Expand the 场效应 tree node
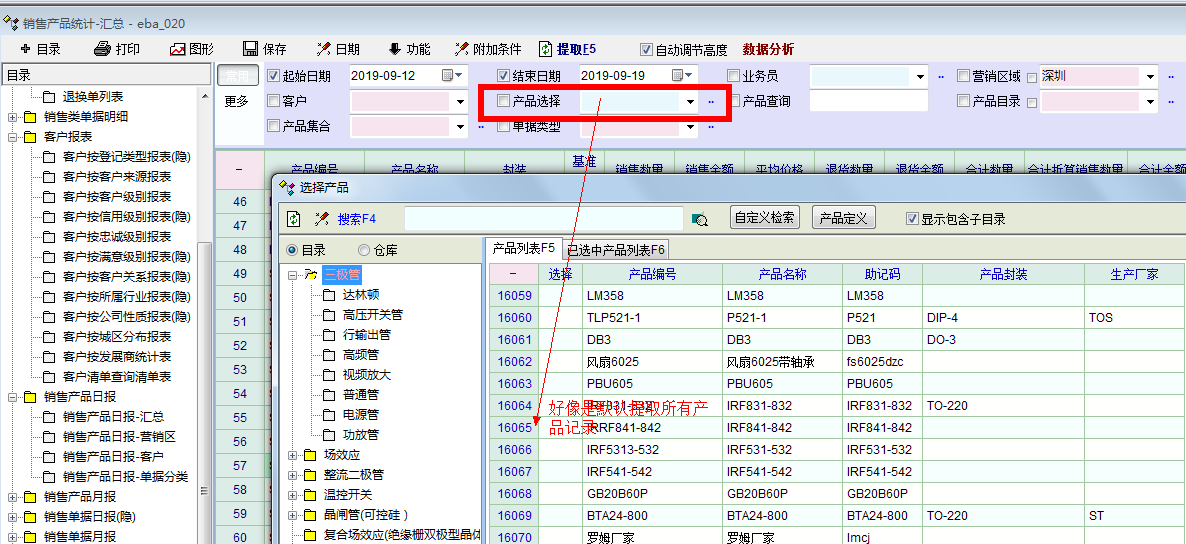This screenshot has width=1186, height=544. (294, 455)
